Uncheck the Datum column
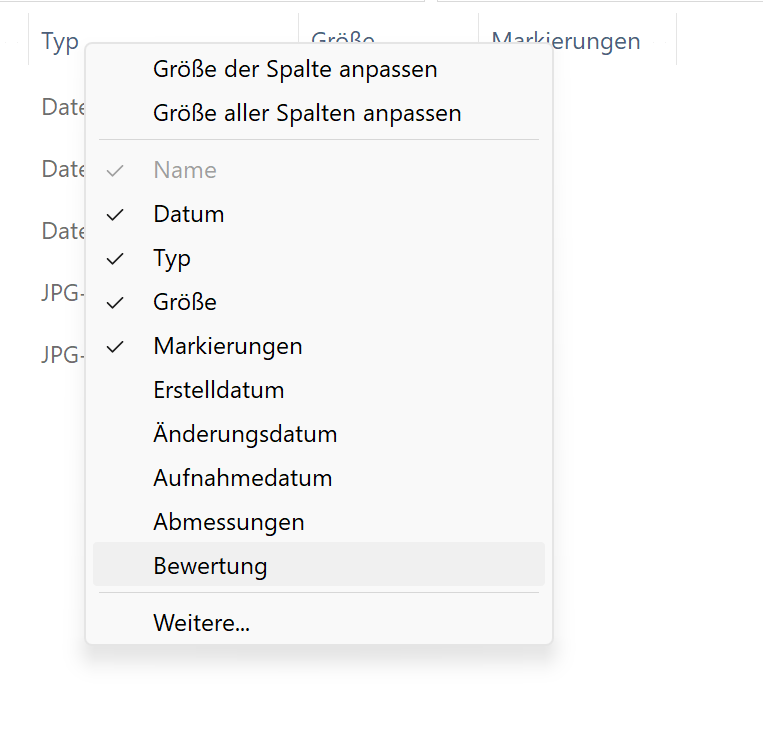 pos(189,214)
